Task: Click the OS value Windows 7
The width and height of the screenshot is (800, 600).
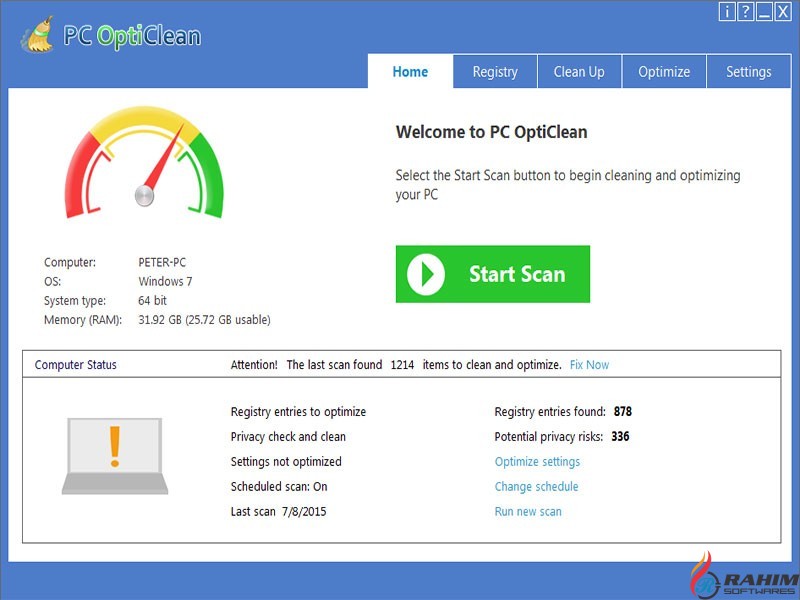Action: pyautogui.click(x=165, y=282)
